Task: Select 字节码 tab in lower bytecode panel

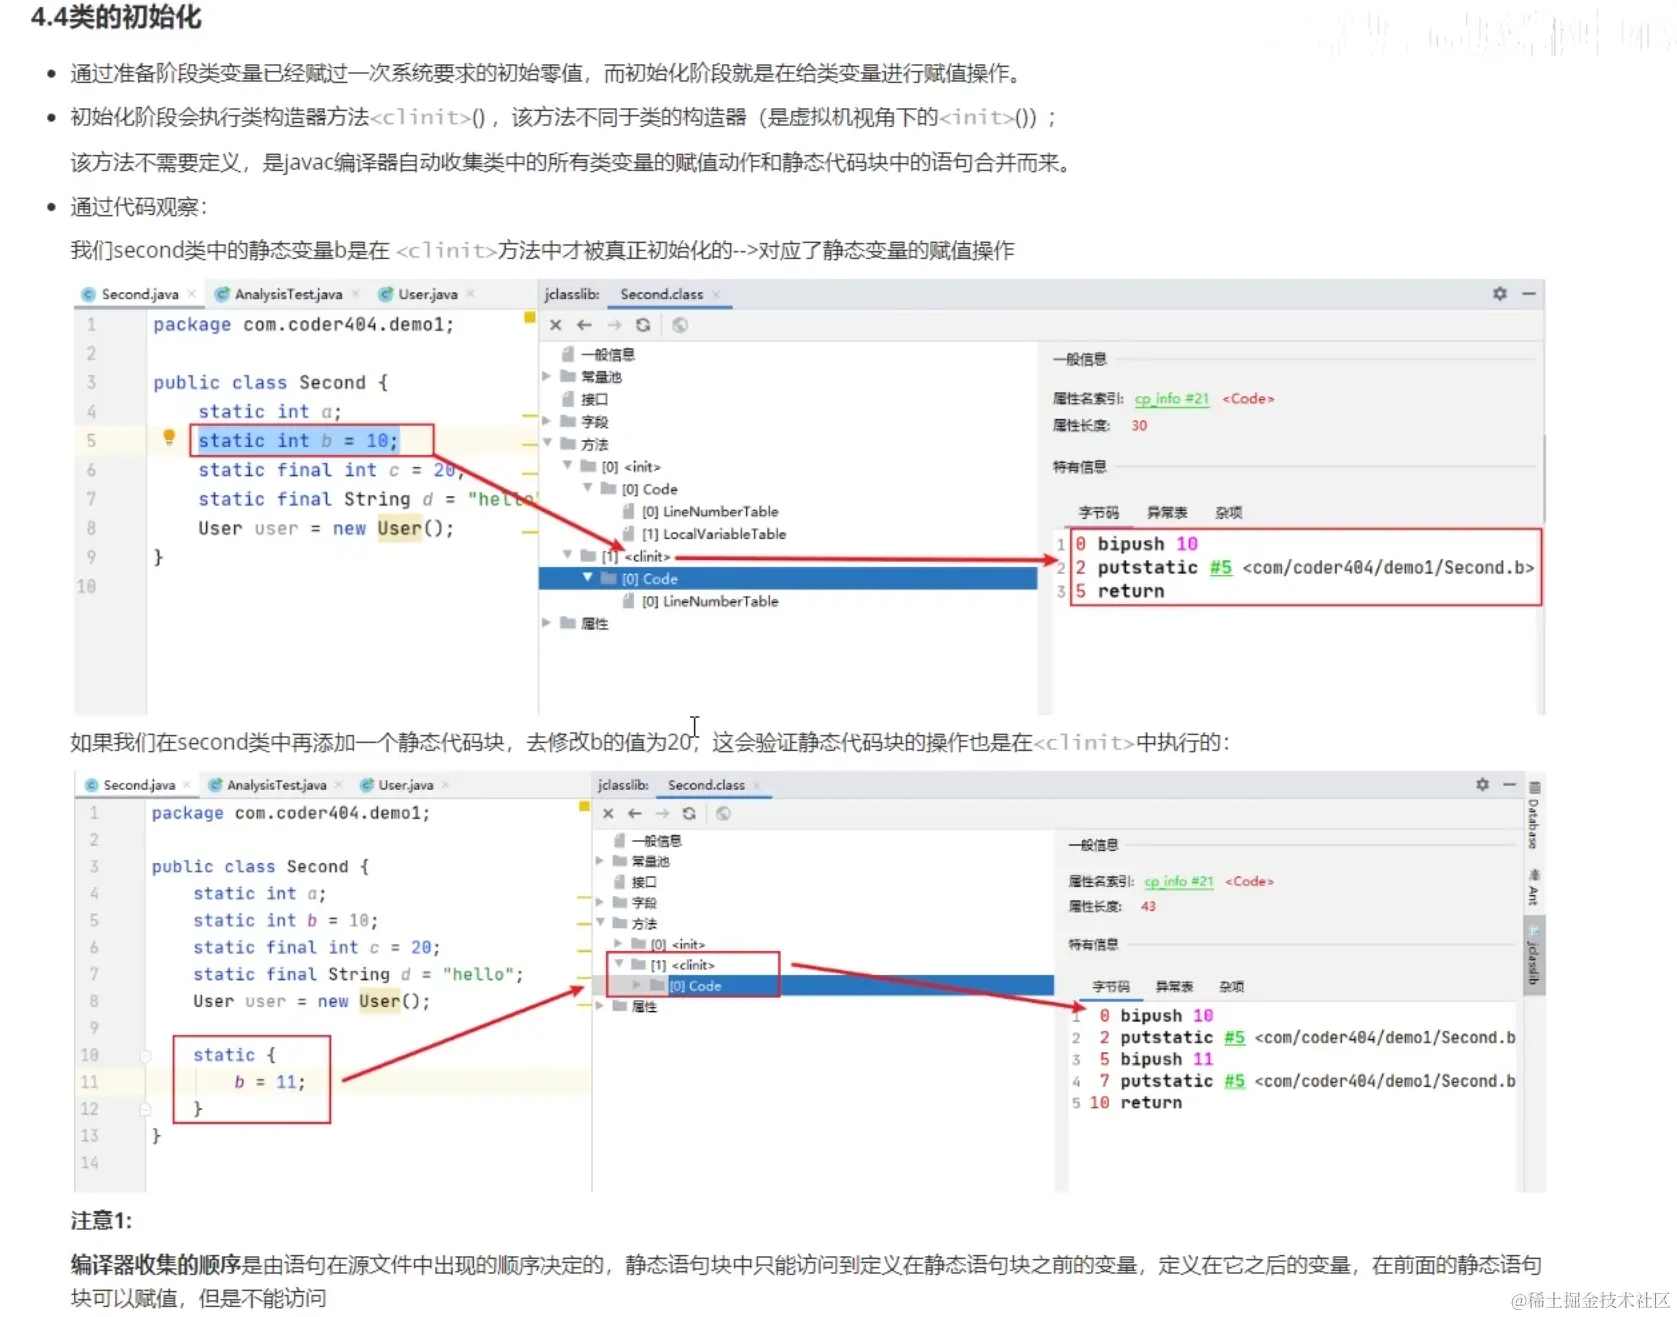Action: click(1111, 987)
